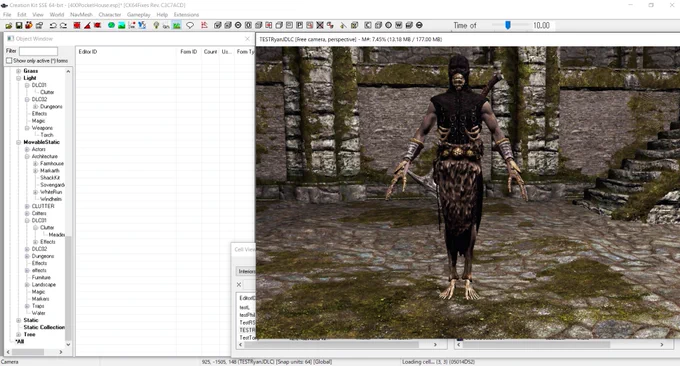Viewport: 680px width, 366px height.
Task: Toggle the 'On' toolbar button
Action: point(166,26)
